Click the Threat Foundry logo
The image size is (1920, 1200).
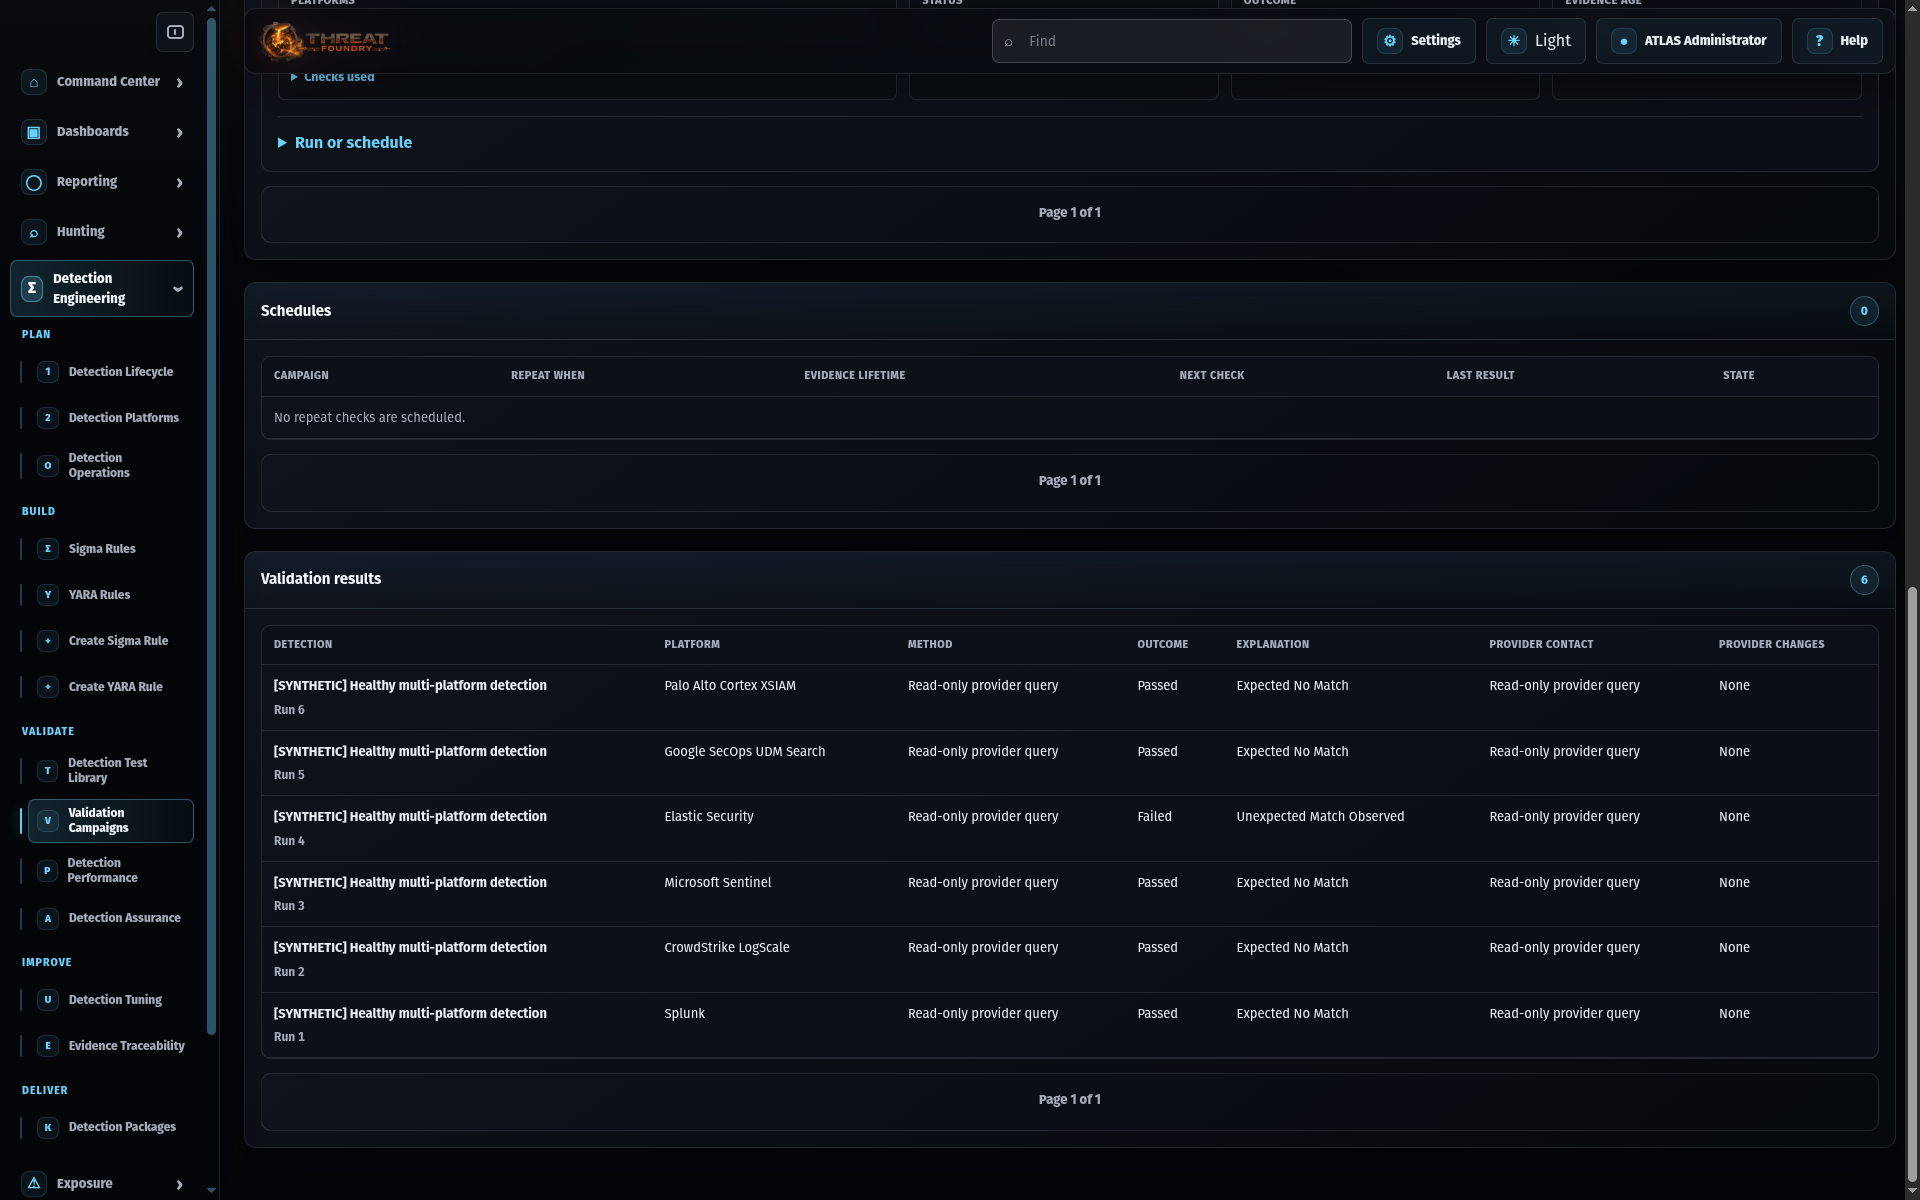pyautogui.click(x=325, y=41)
